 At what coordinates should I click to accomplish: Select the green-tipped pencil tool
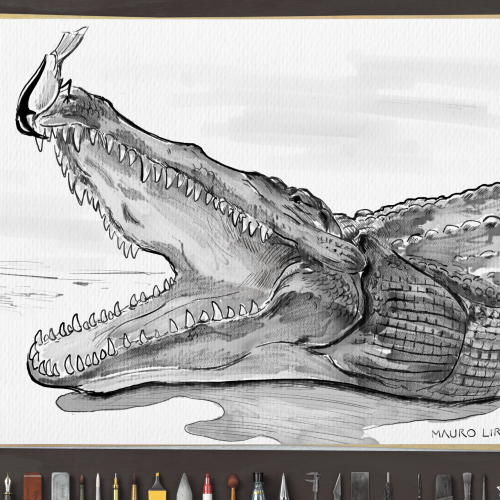[82, 487]
